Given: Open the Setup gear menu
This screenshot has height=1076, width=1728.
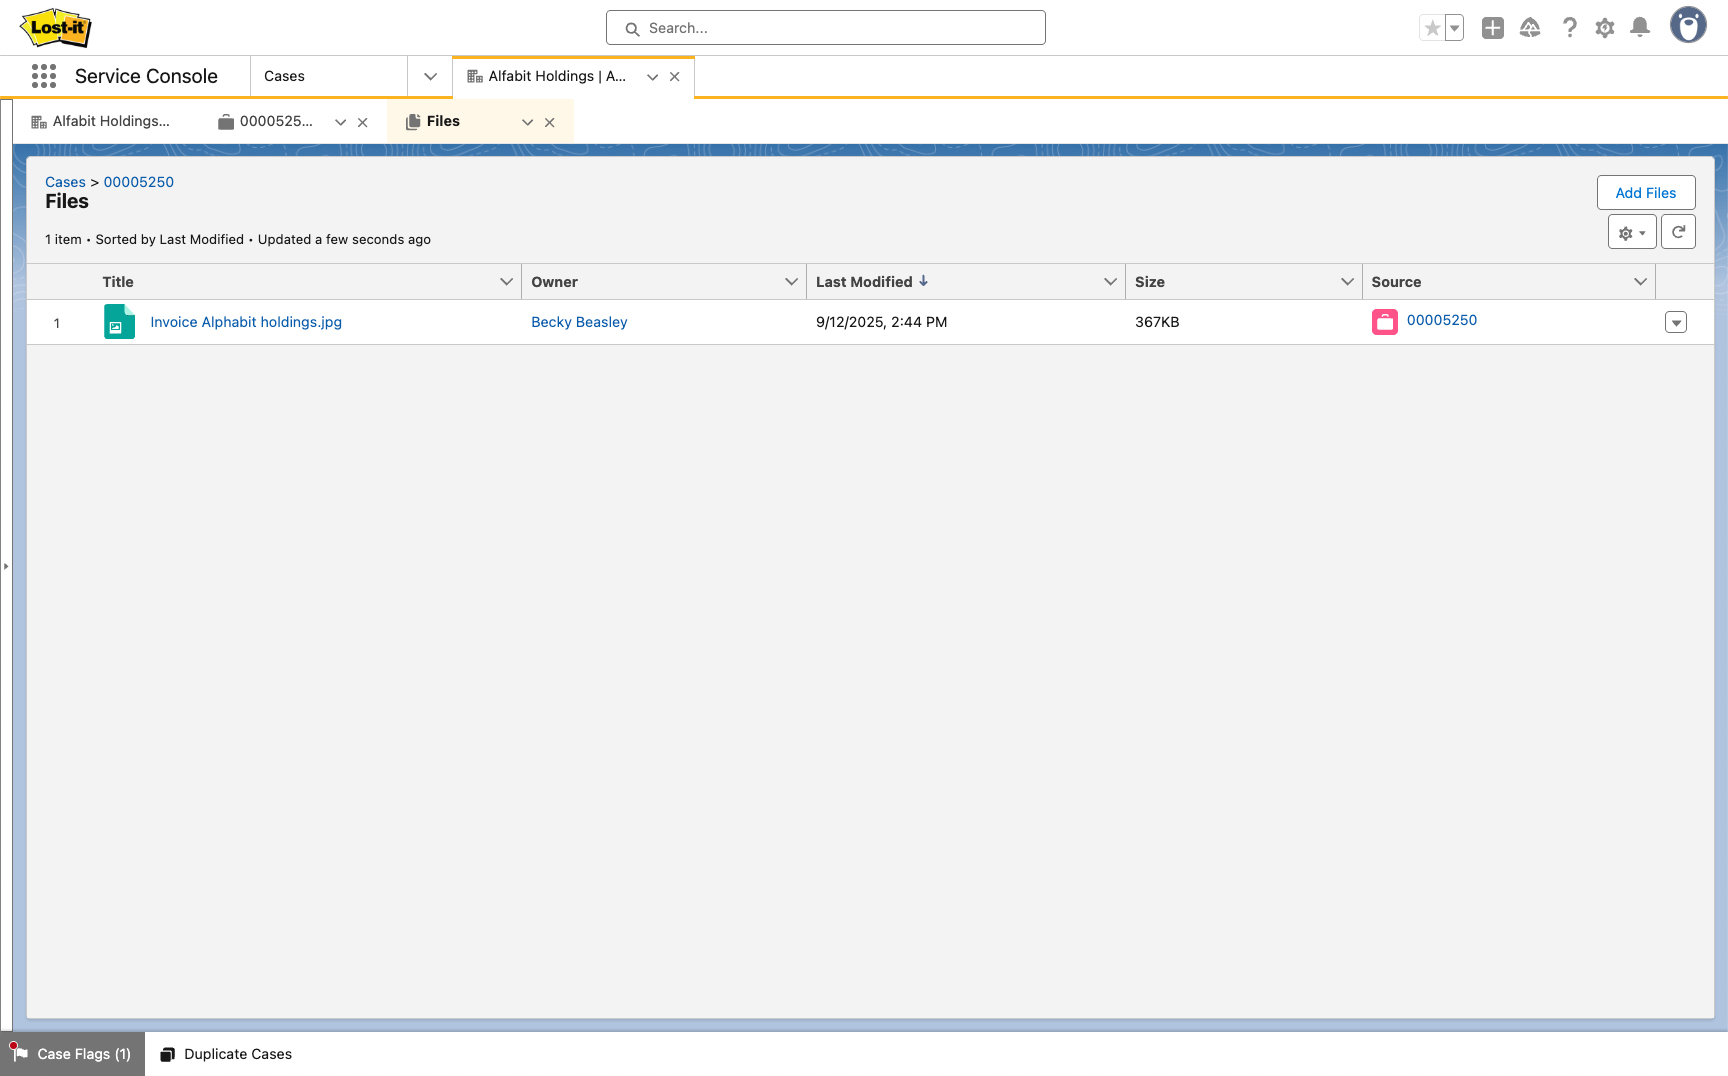Looking at the screenshot, I should tap(1604, 28).
